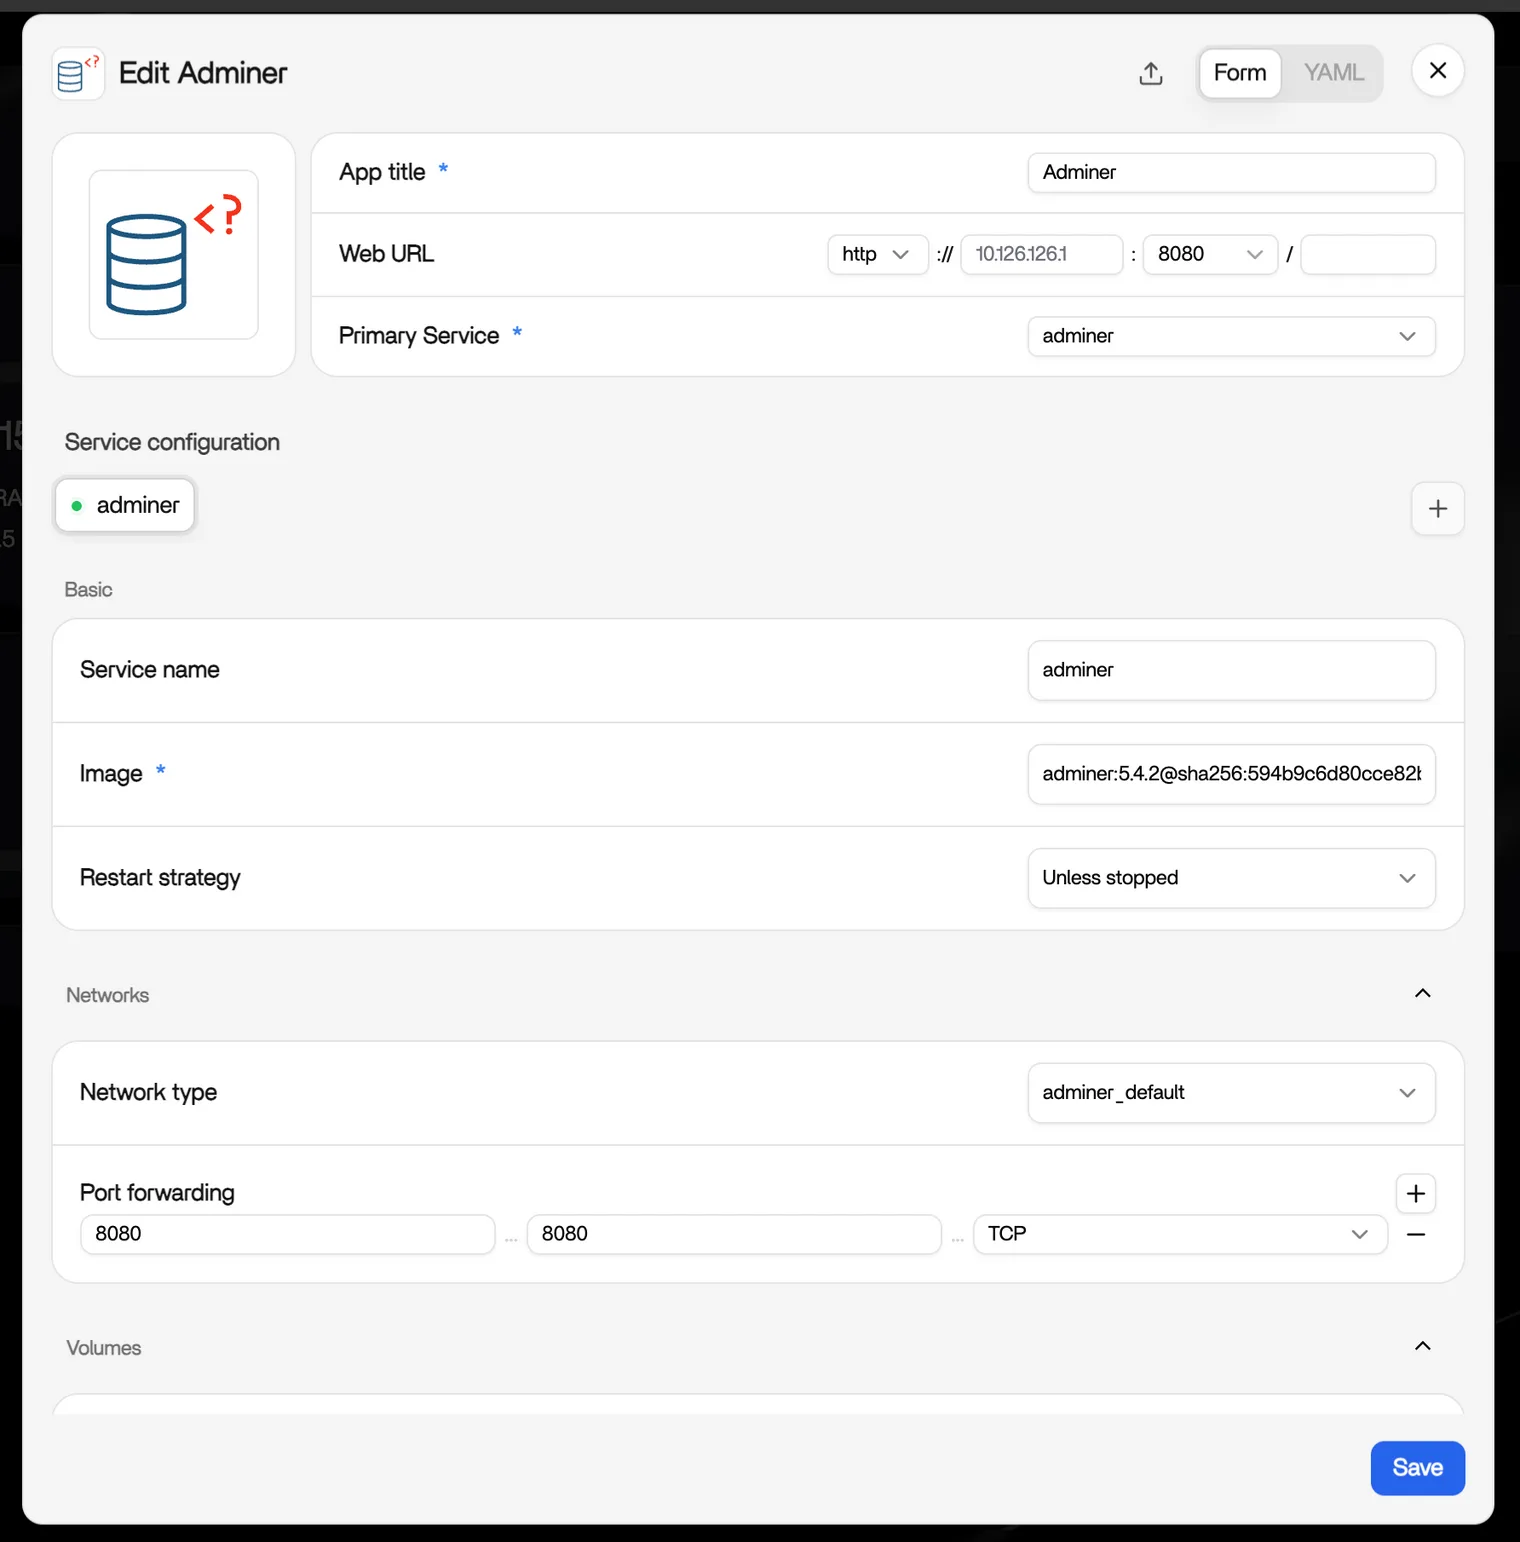The width and height of the screenshot is (1520, 1542).
Task: Edit the Service name field
Action: coord(1231,670)
